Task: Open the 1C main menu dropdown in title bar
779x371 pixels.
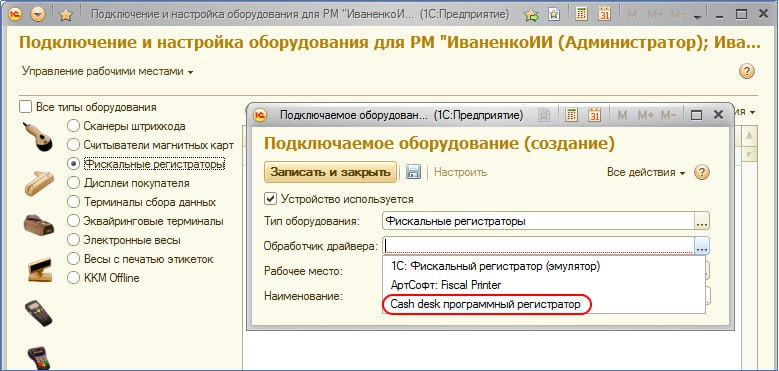Action: (x=38, y=15)
